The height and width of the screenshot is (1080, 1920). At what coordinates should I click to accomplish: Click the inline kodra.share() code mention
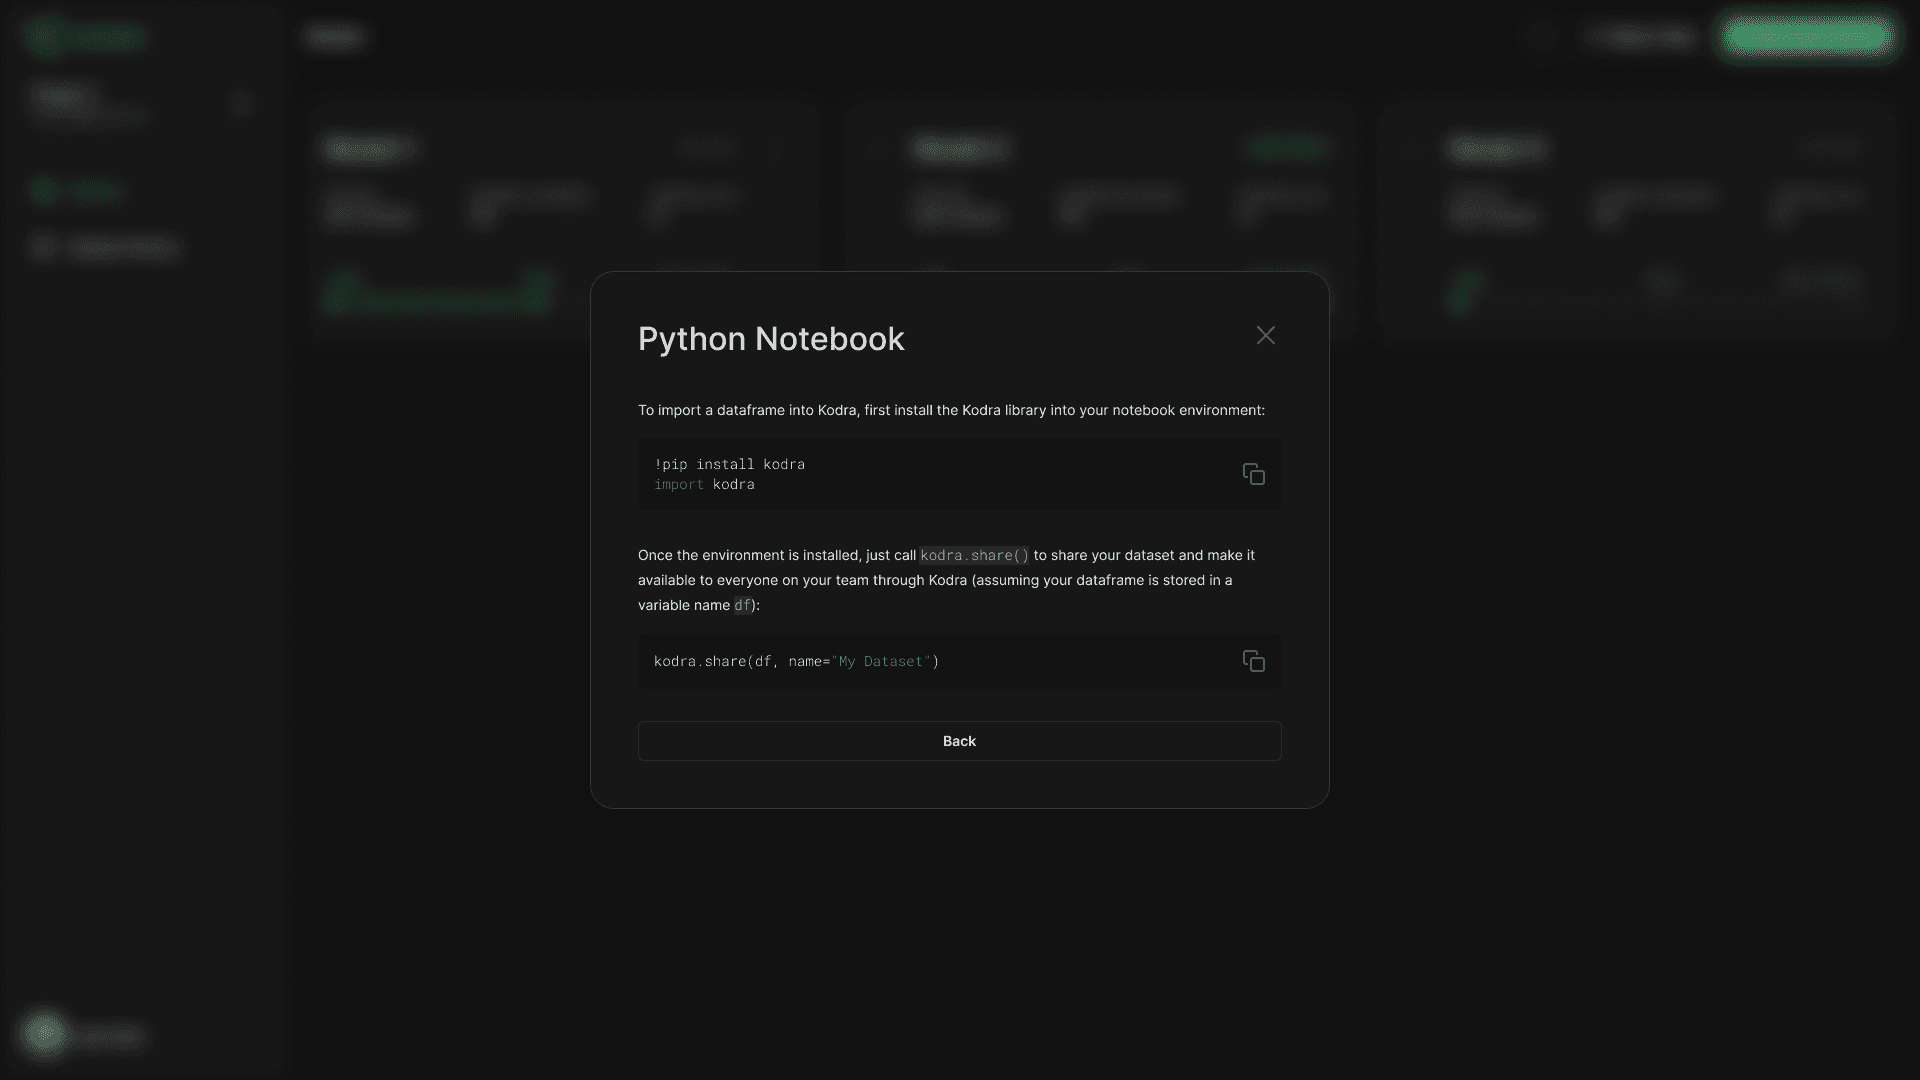tap(974, 555)
